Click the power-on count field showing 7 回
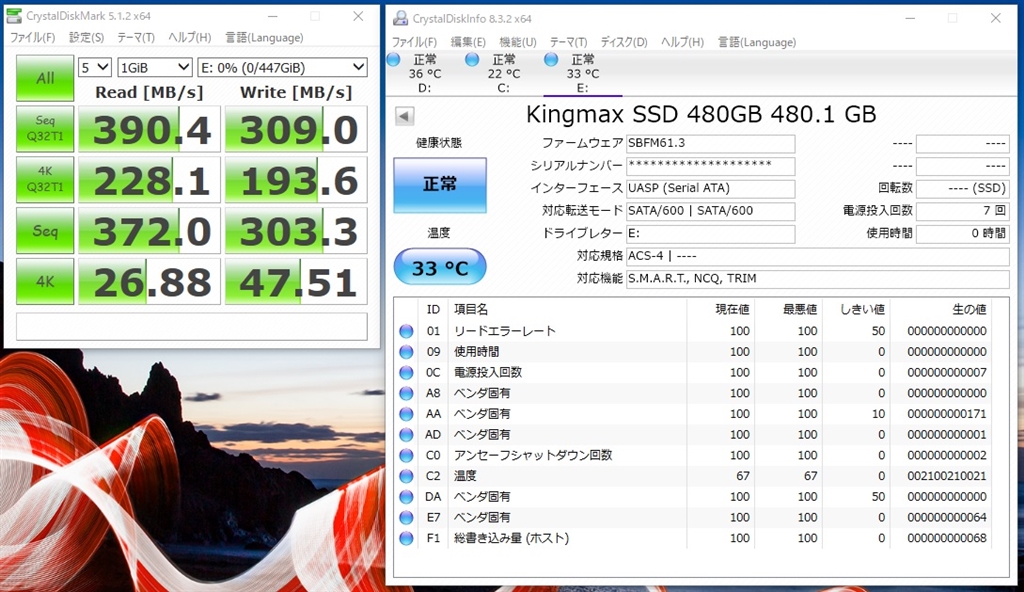 click(x=963, y=211)
